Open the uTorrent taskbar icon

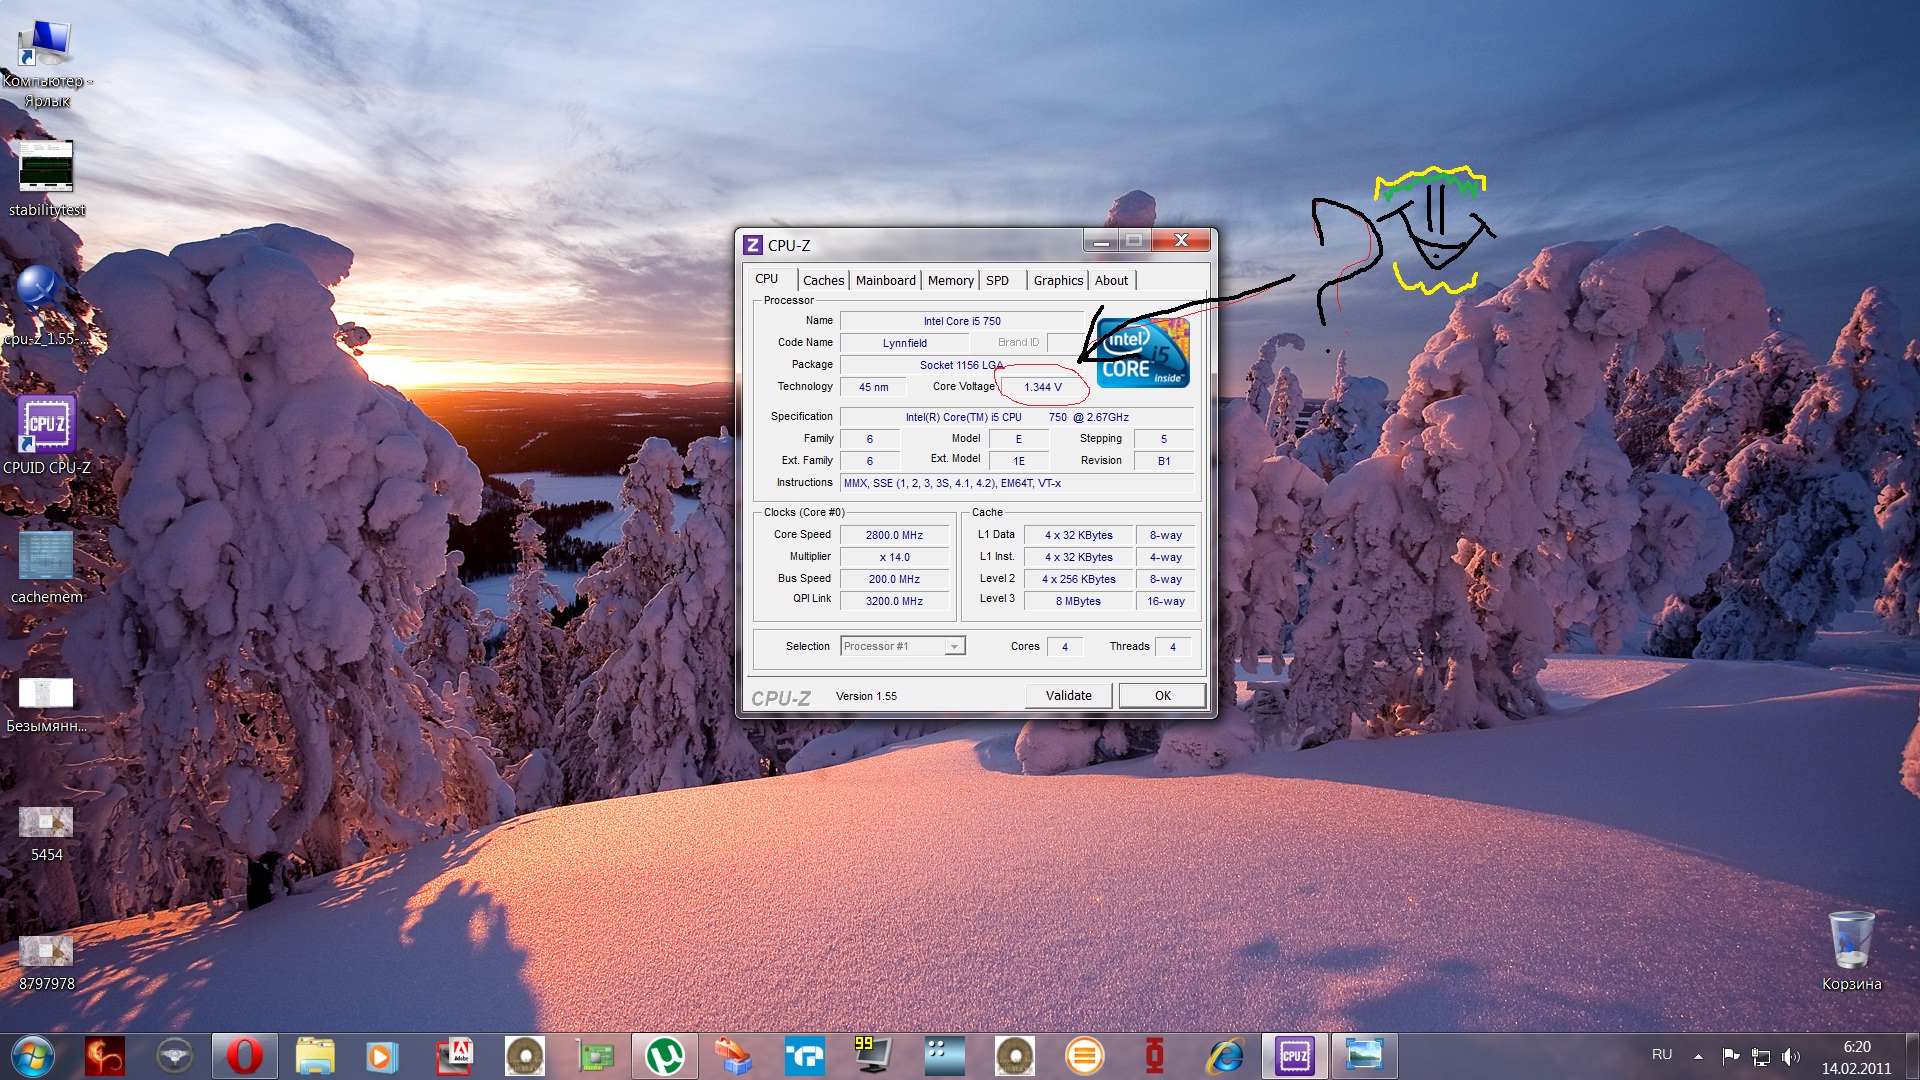click(665, 1056)
